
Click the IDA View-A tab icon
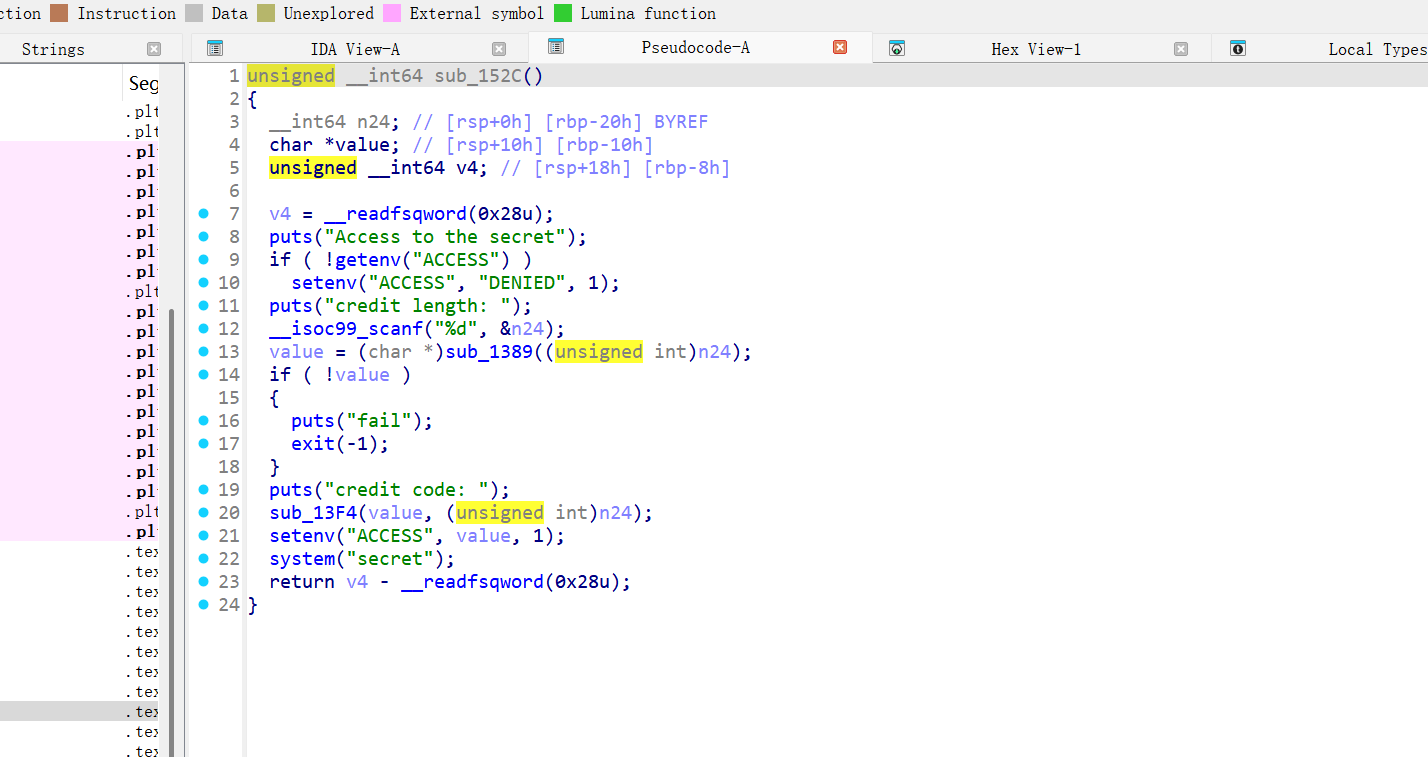coord(214,48)
